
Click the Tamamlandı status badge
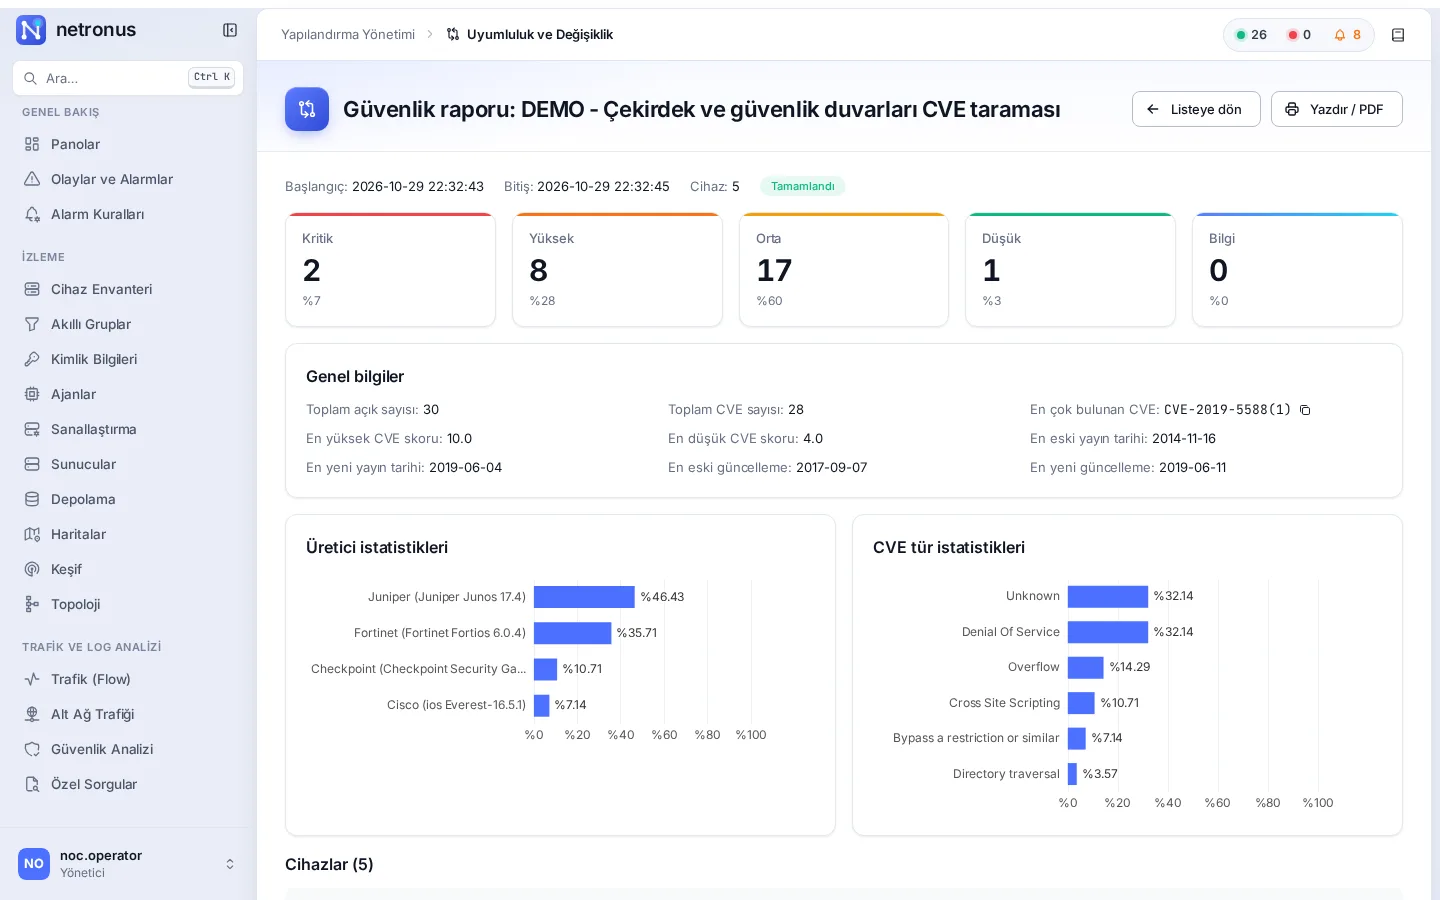click(802, 186)
